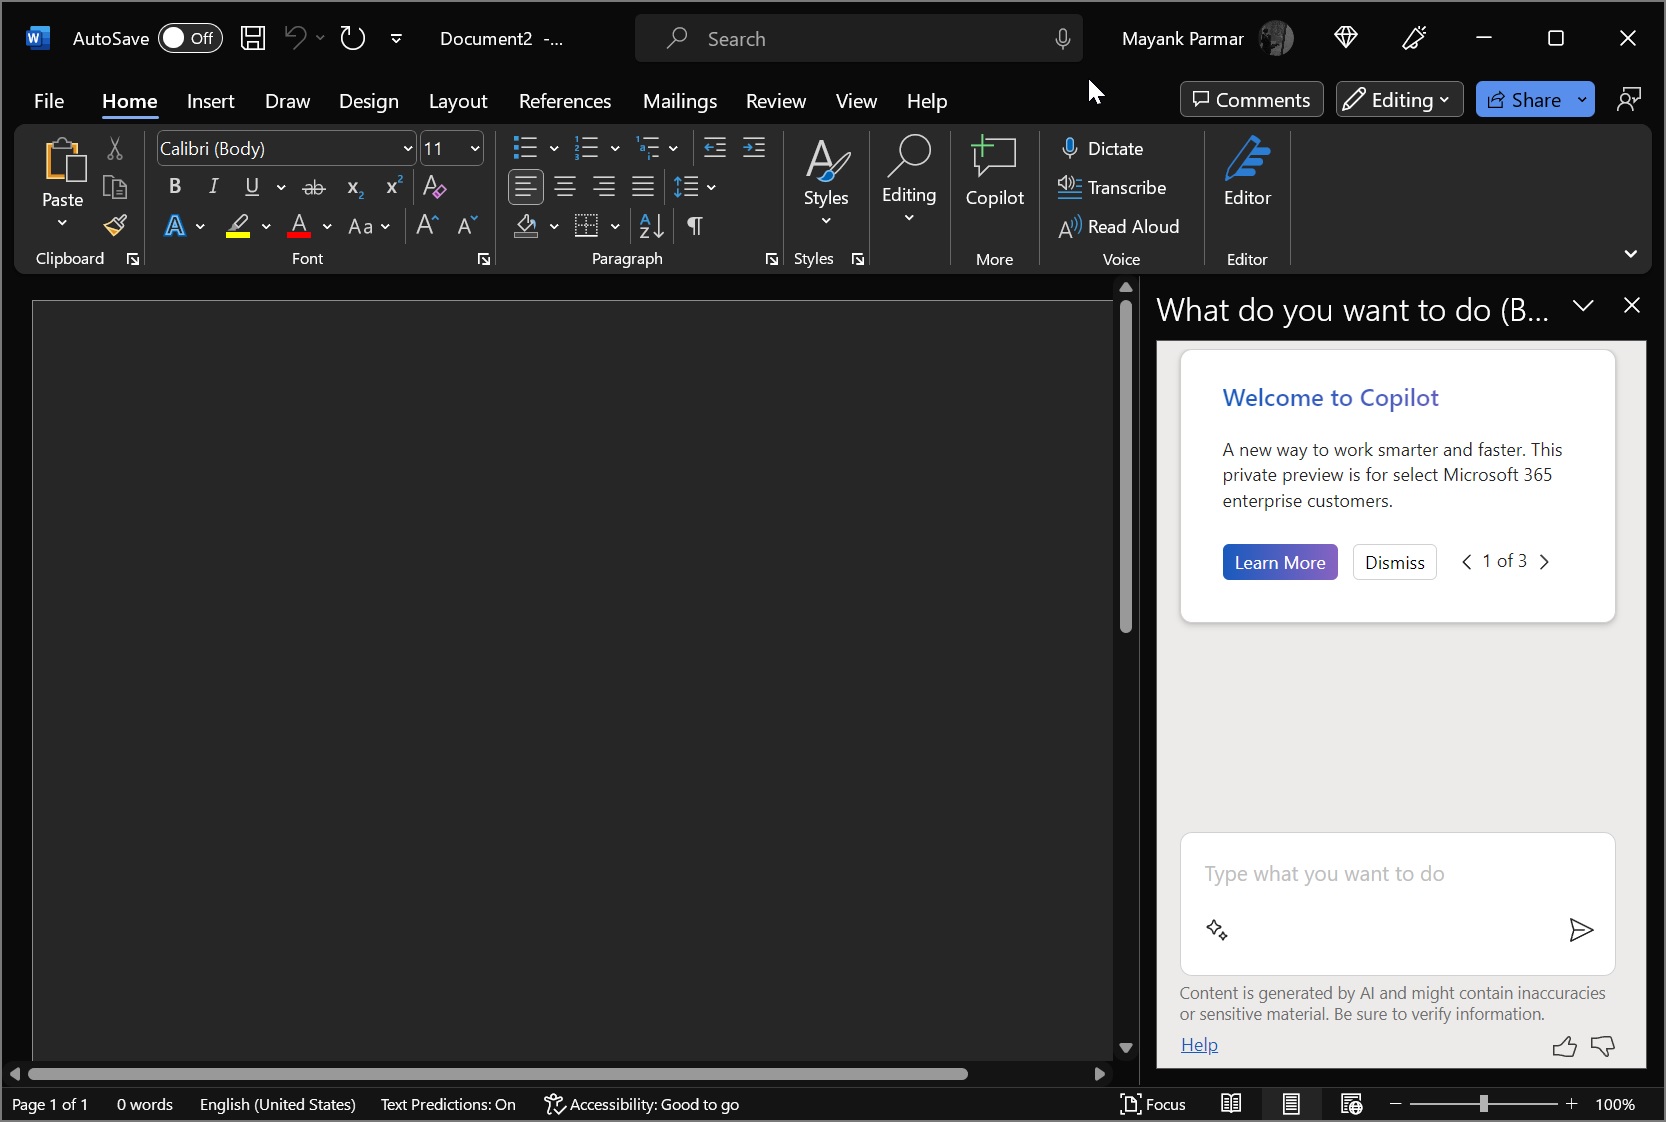Show paragraph marks with the pilcrow icon
This screenshot has height=1122, width=1666.
coord(693,227)
